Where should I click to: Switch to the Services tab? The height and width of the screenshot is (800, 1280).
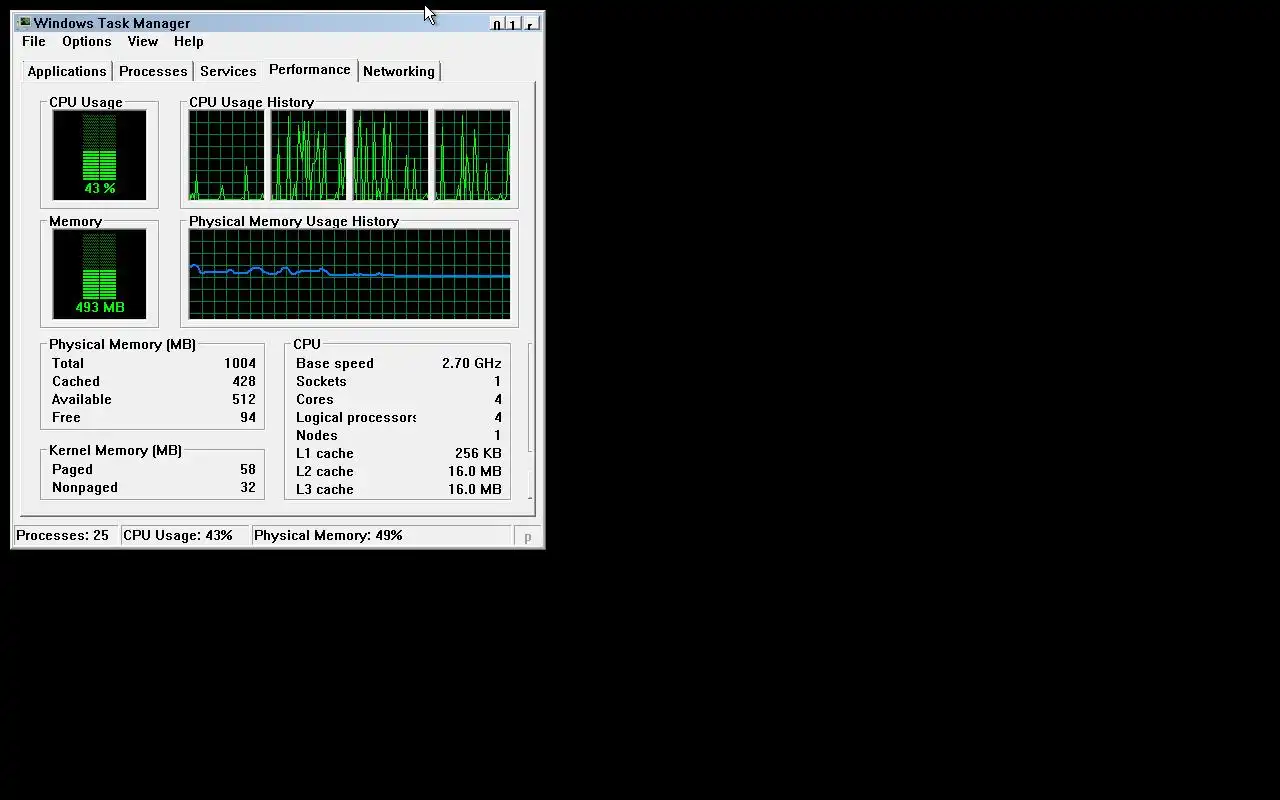pos(228,71)
